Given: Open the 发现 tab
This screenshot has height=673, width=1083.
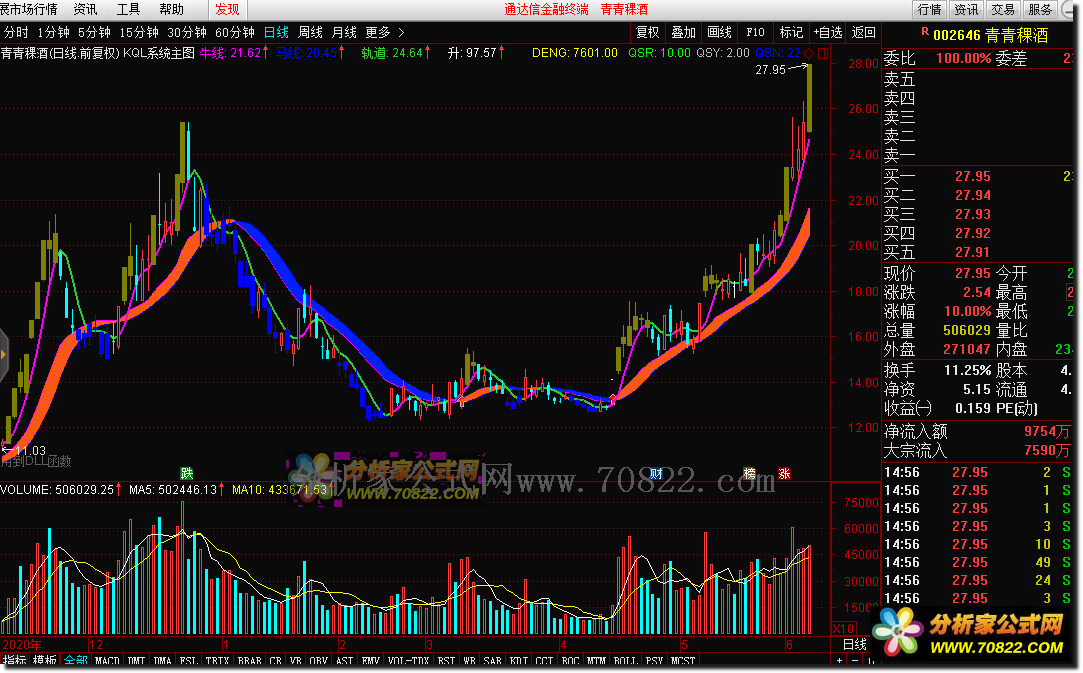Looking at the screenshot, I should [x=227, y=9].
